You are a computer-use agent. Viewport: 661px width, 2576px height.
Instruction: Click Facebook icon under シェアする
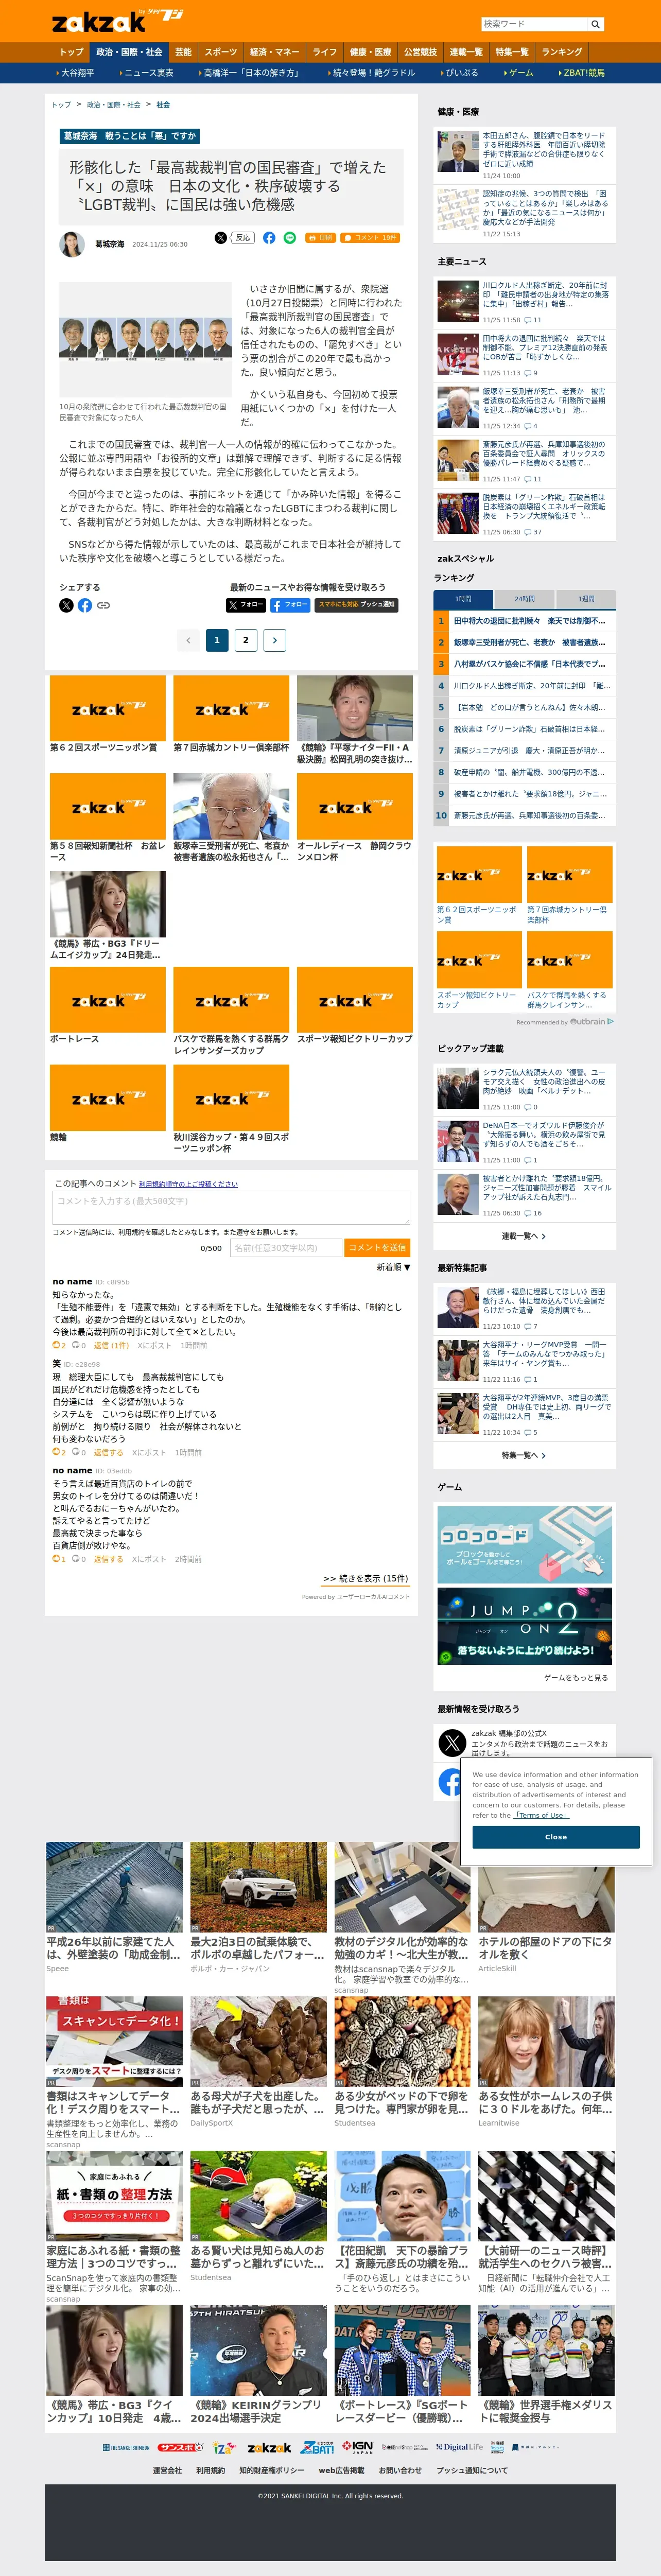click(85, 605)
